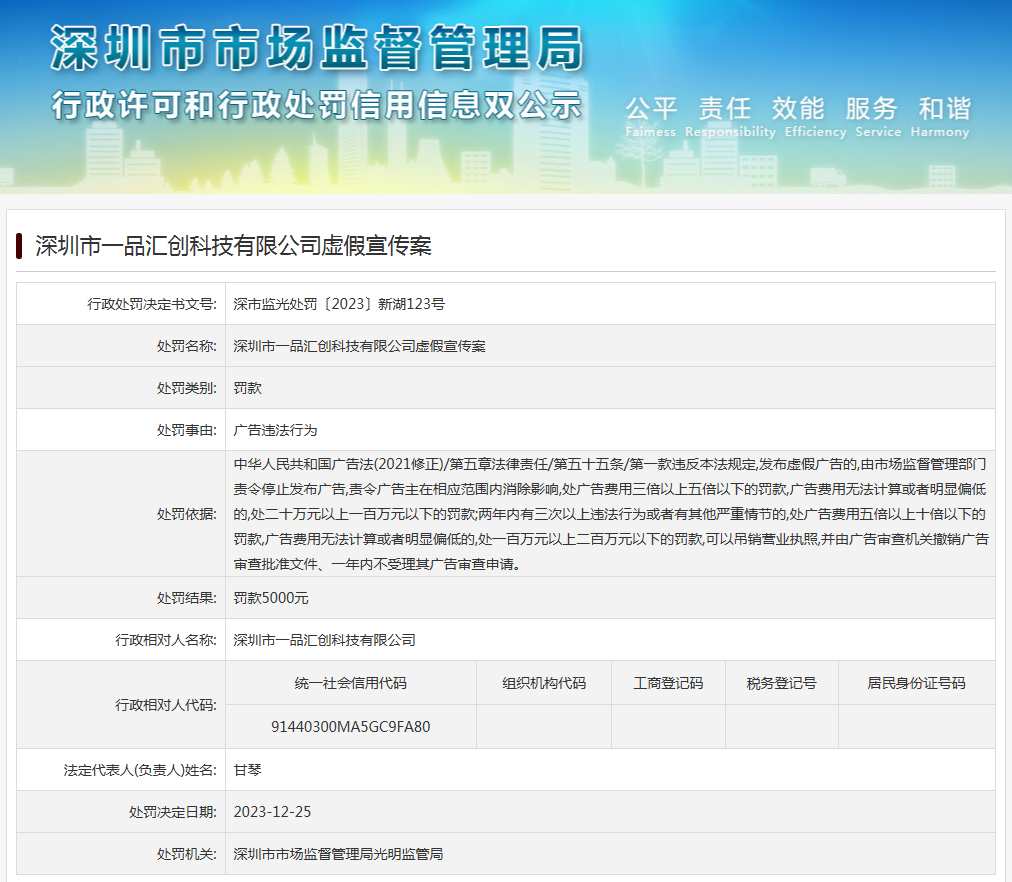The image size is (1012, 882).
Task: Click the 罚款5000元 result value
Action: (x=271, y=597)
